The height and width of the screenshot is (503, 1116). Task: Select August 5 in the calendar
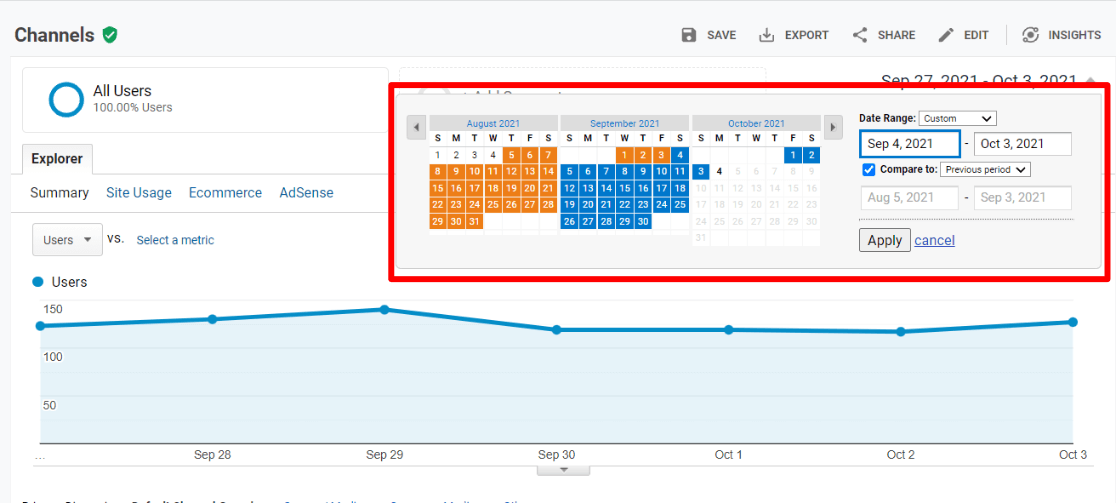click(512, 154)
